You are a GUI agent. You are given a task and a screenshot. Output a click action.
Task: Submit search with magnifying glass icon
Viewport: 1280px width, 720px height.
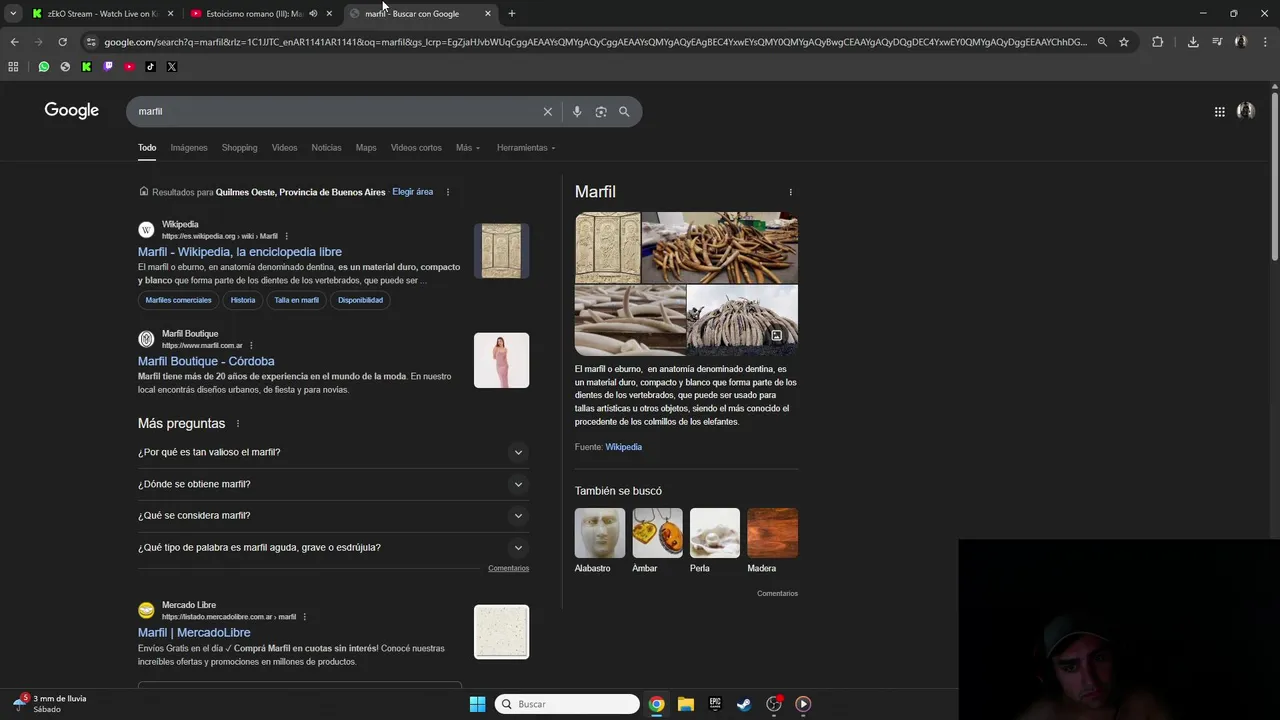624,112
